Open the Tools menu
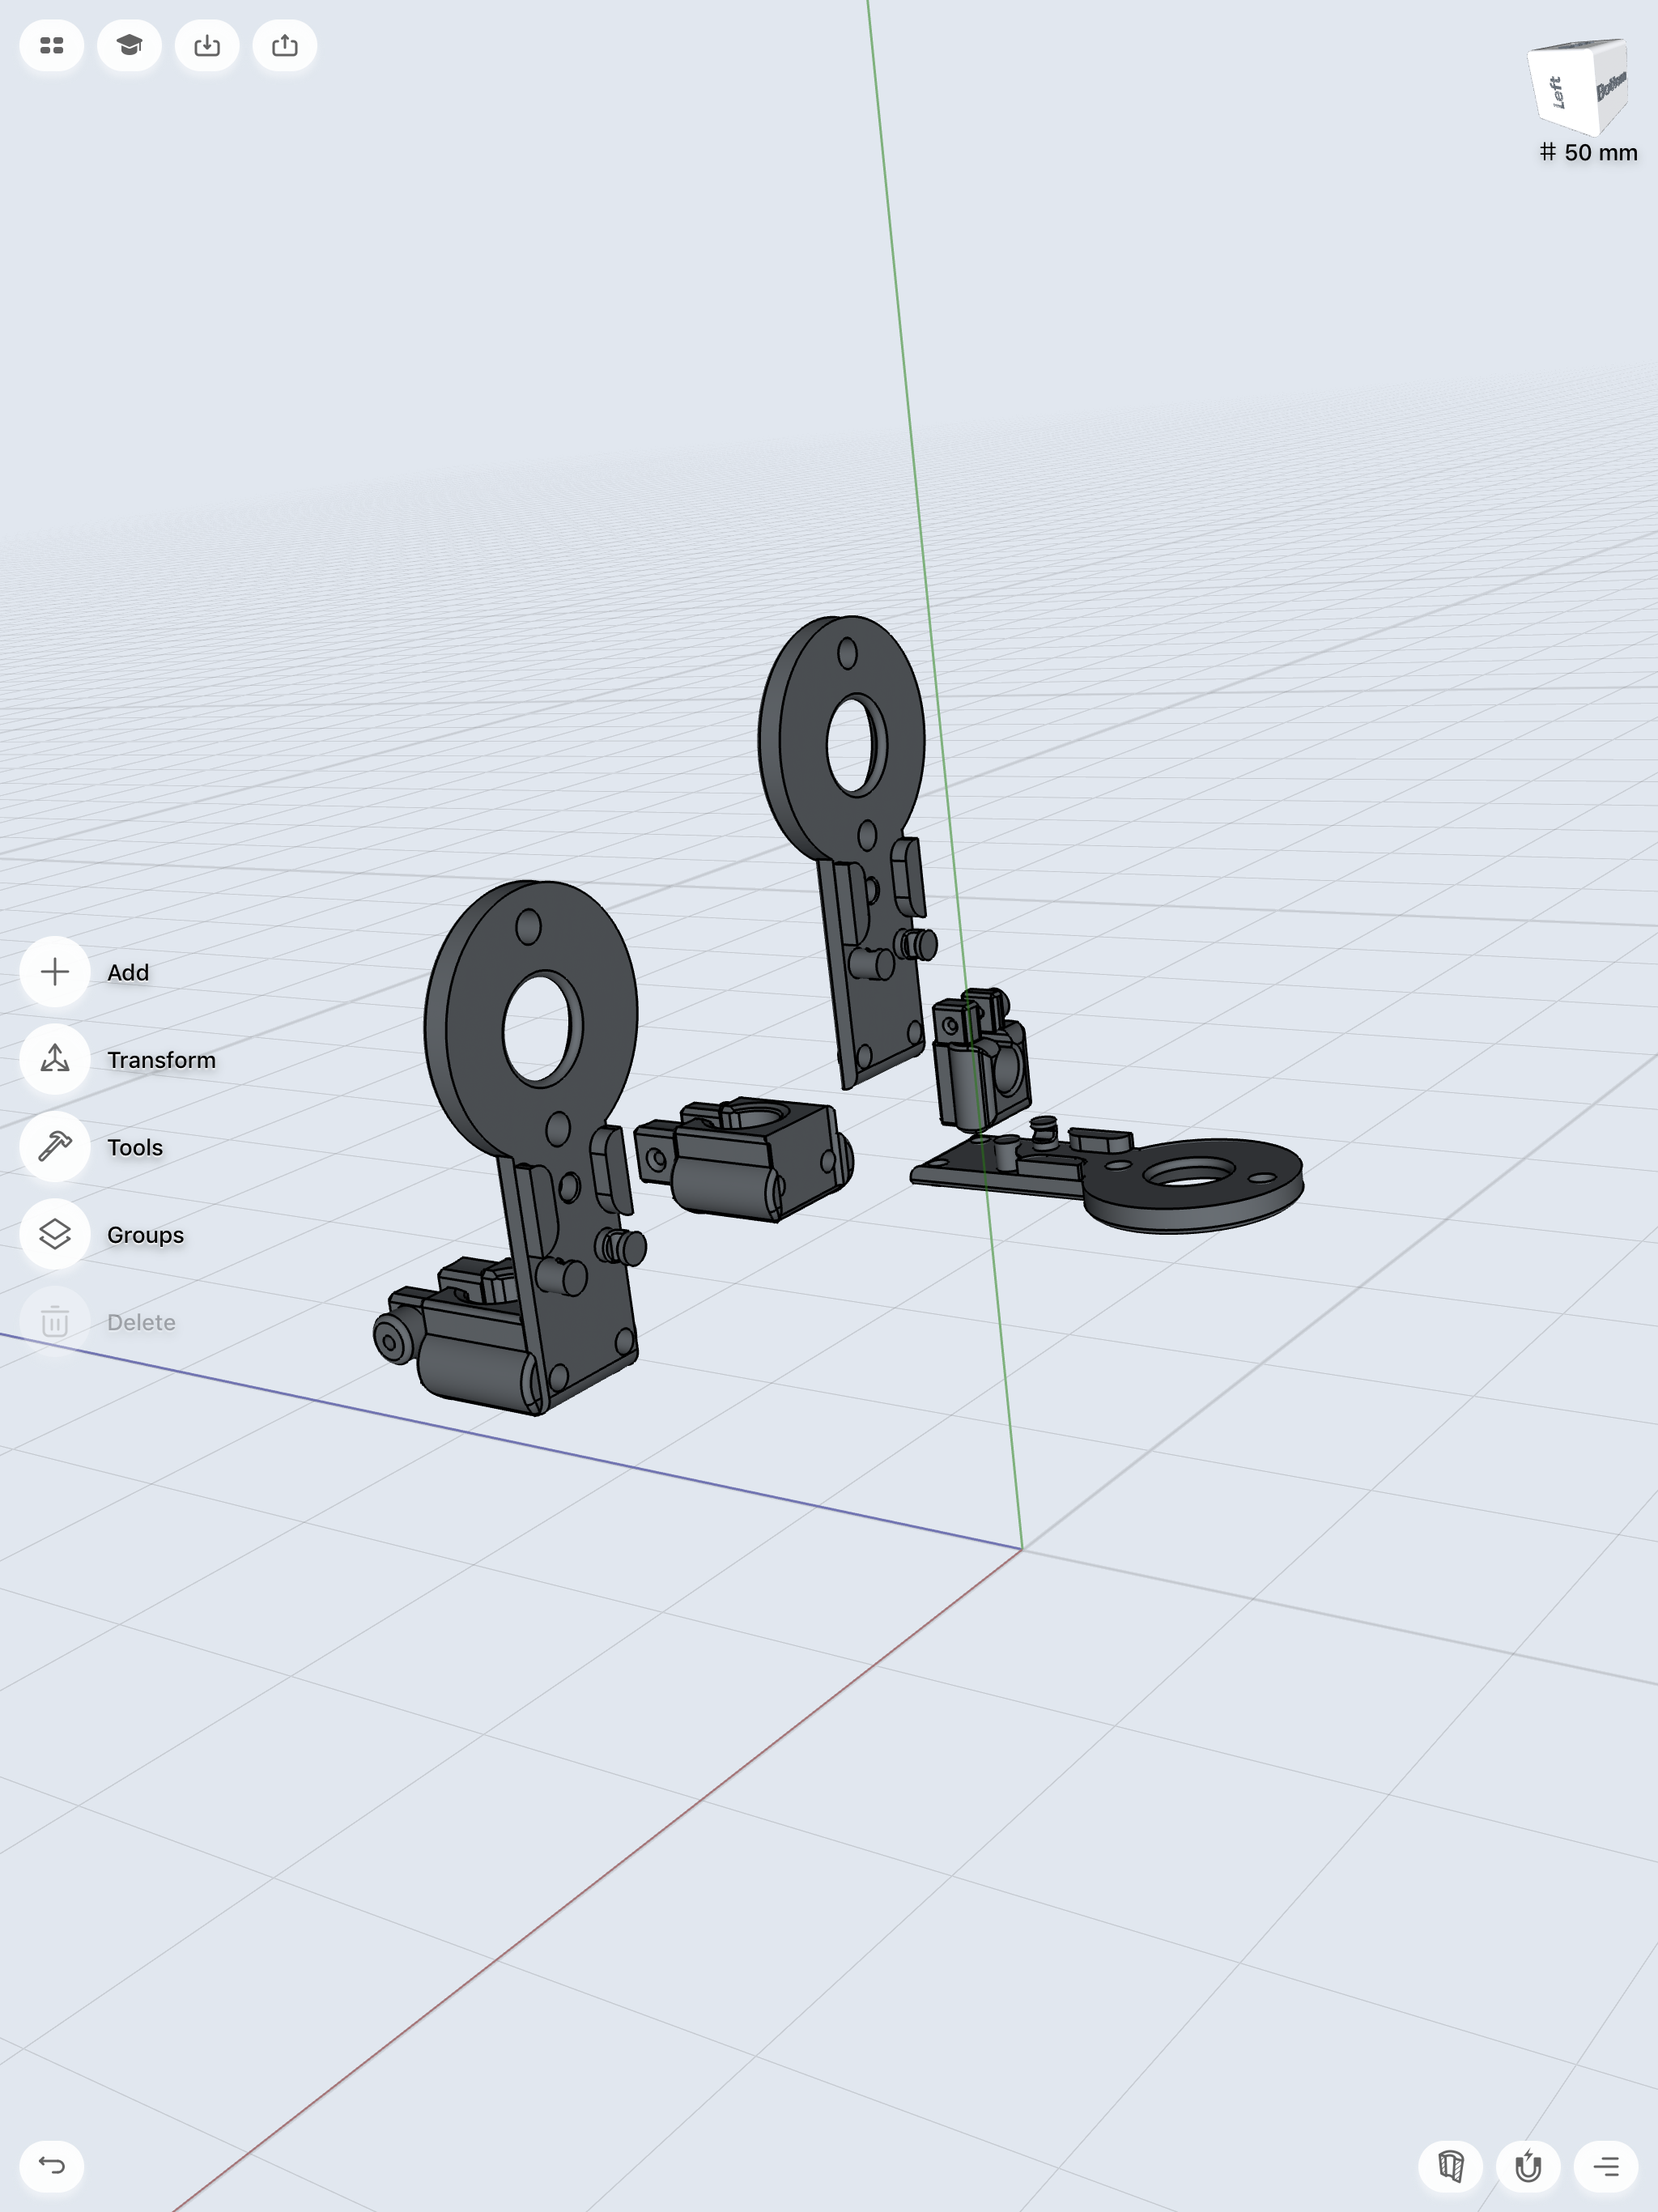1658x2212 pixels. tap(56, 1147)
